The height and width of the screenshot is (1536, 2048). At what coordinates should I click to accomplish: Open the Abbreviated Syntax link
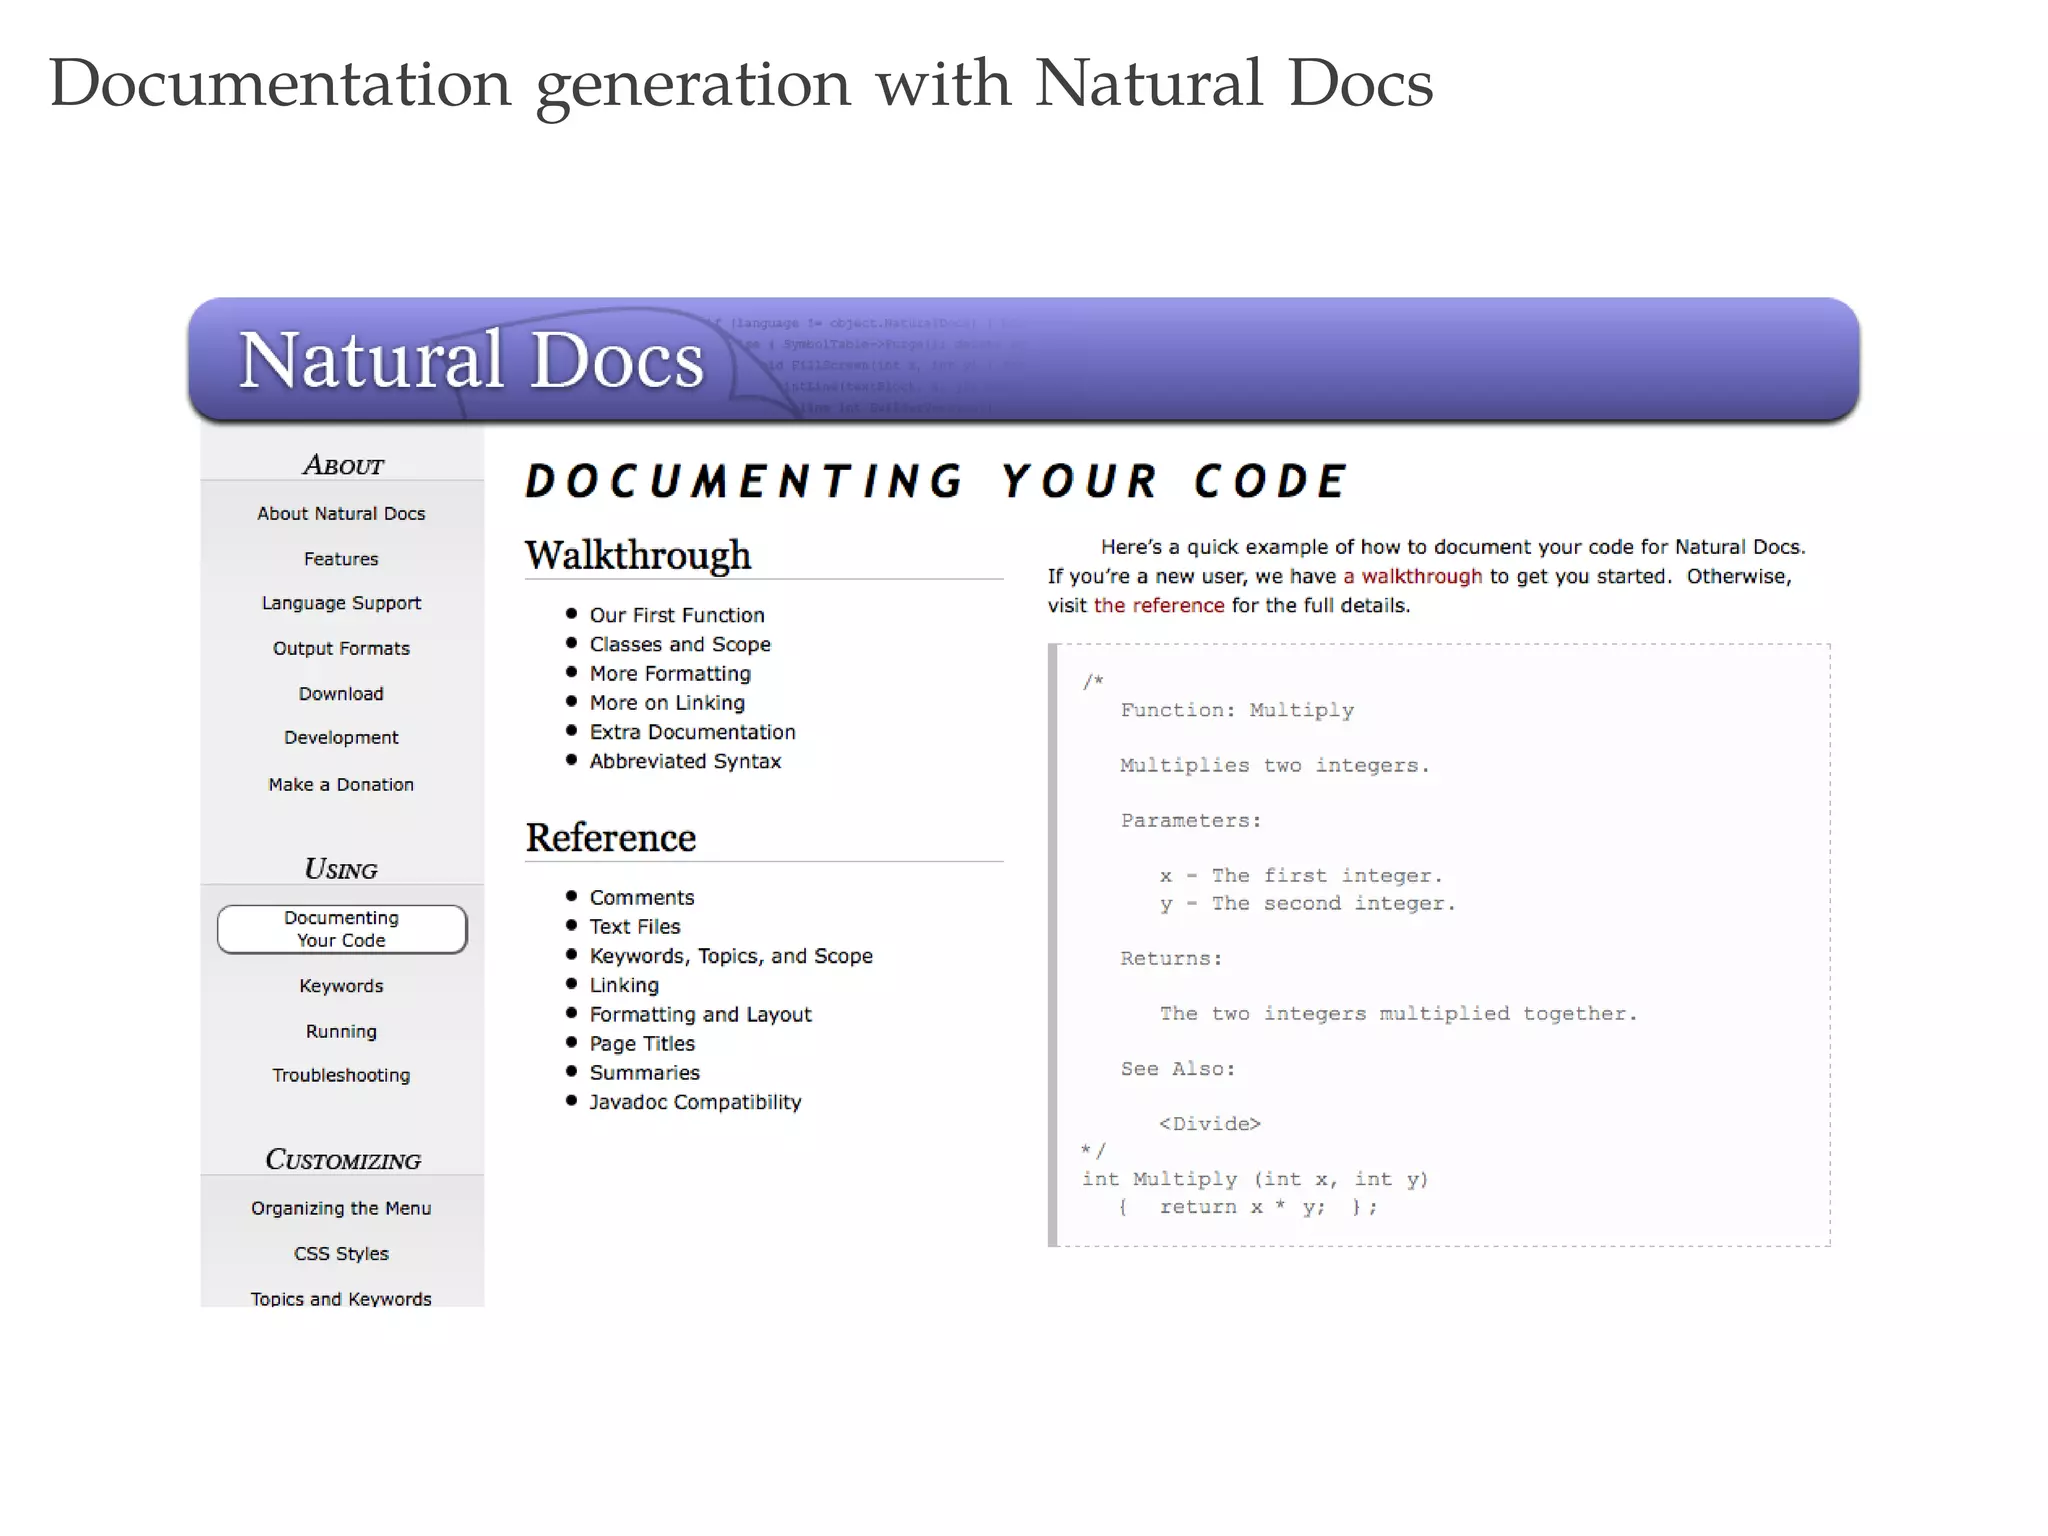tap(684, 761)
